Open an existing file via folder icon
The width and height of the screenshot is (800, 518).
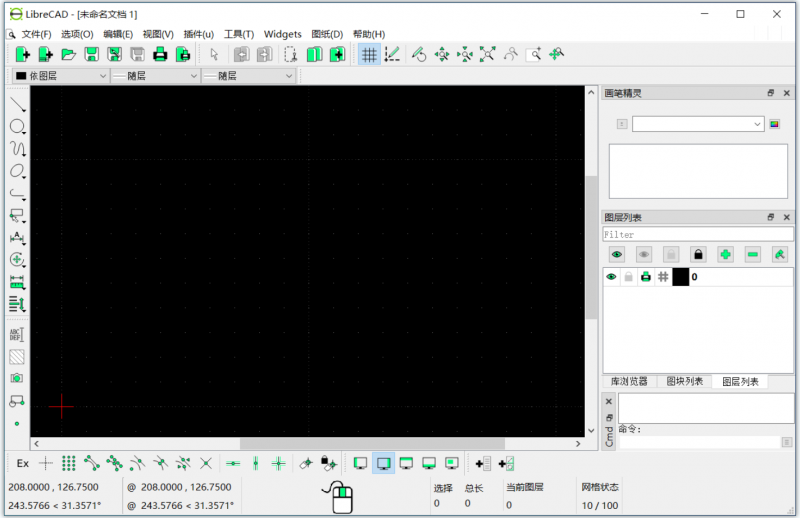(68, 55)
